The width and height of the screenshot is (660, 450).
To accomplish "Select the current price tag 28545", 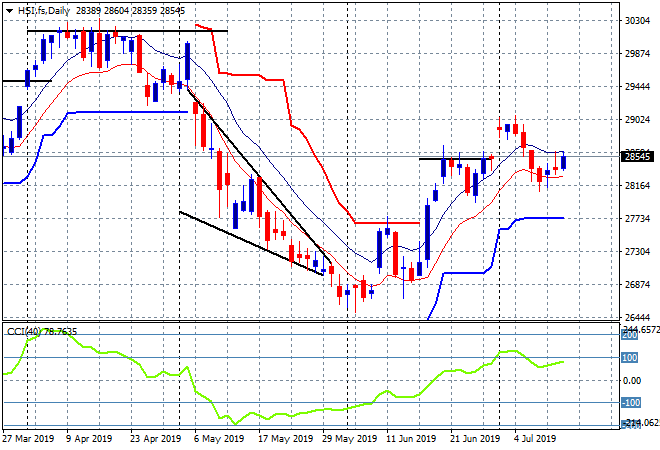I will click(638, 157).
